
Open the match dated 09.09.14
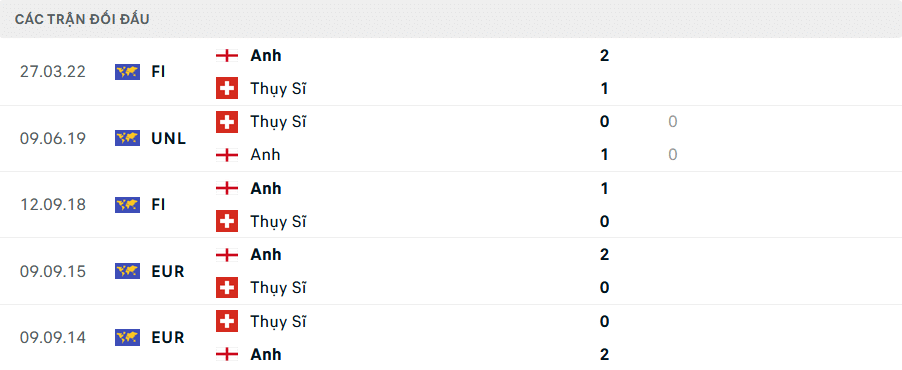tap(451, 338)
